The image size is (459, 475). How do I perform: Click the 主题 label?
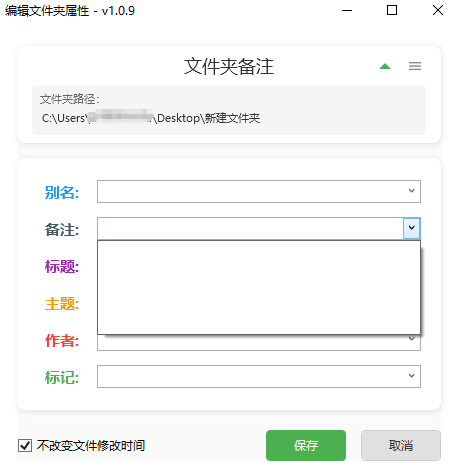[x=62, y=304]
